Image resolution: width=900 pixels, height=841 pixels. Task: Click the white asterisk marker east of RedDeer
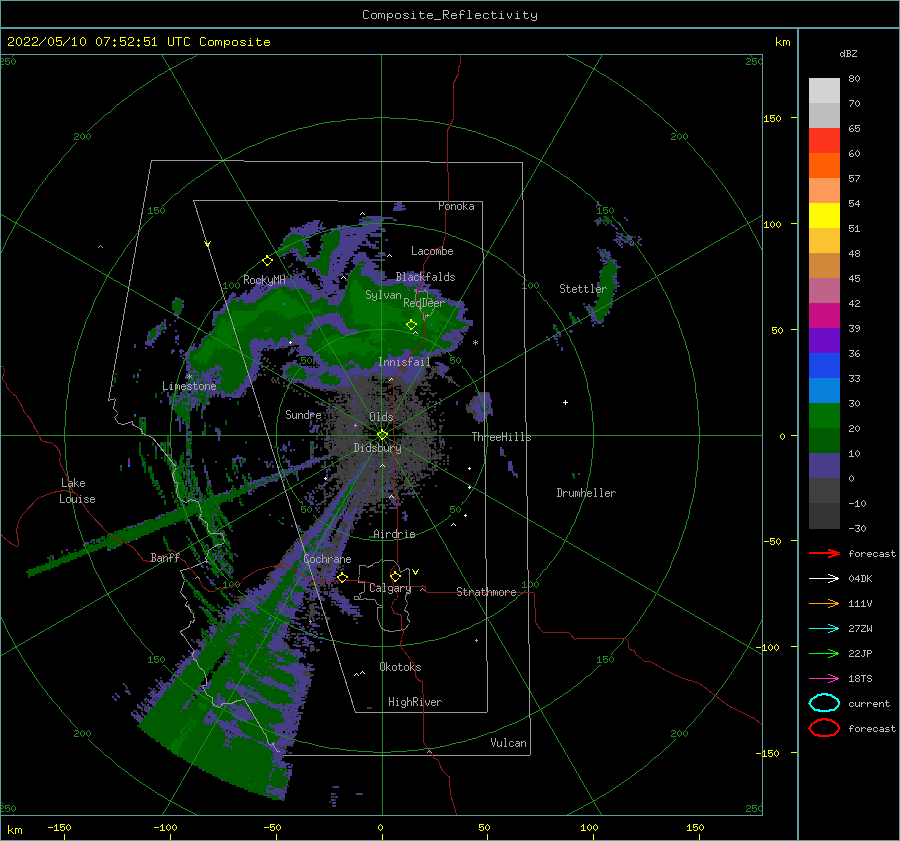coord(475,343)
